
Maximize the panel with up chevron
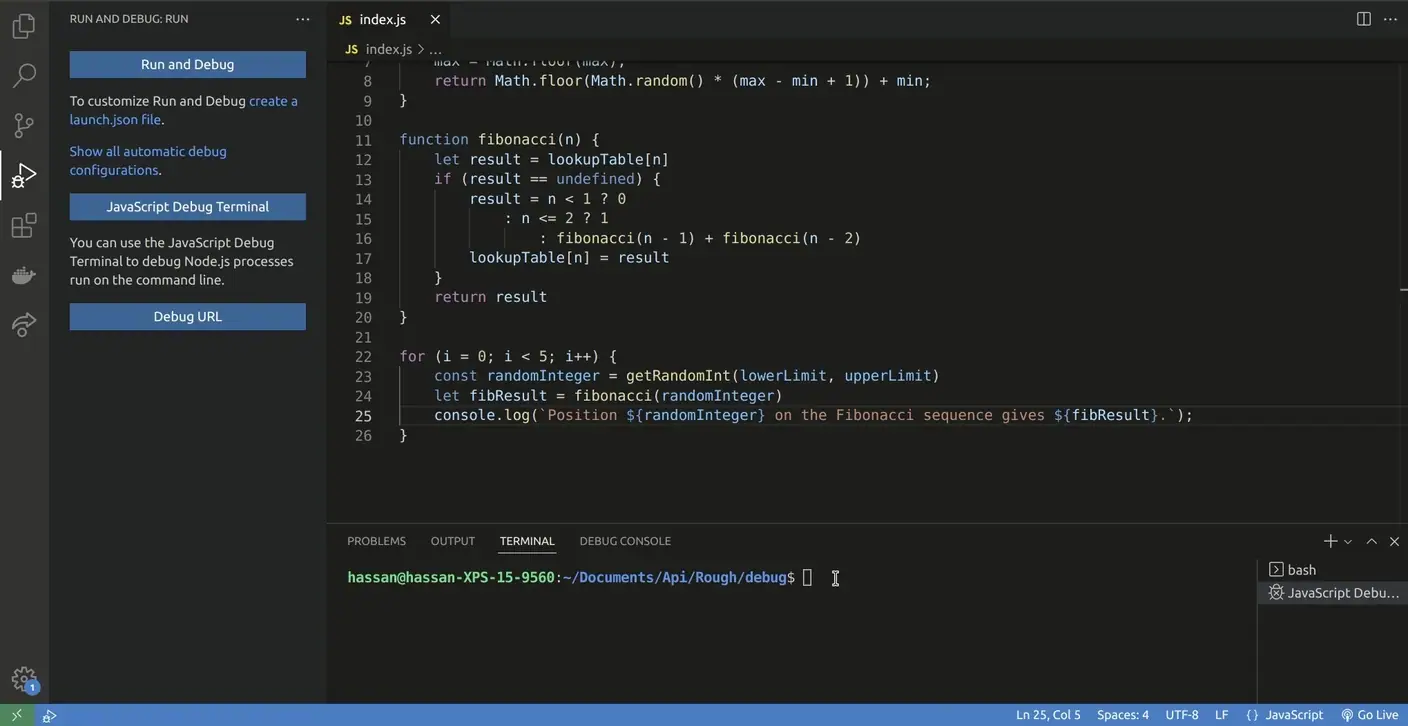(x=1372, y=541)
